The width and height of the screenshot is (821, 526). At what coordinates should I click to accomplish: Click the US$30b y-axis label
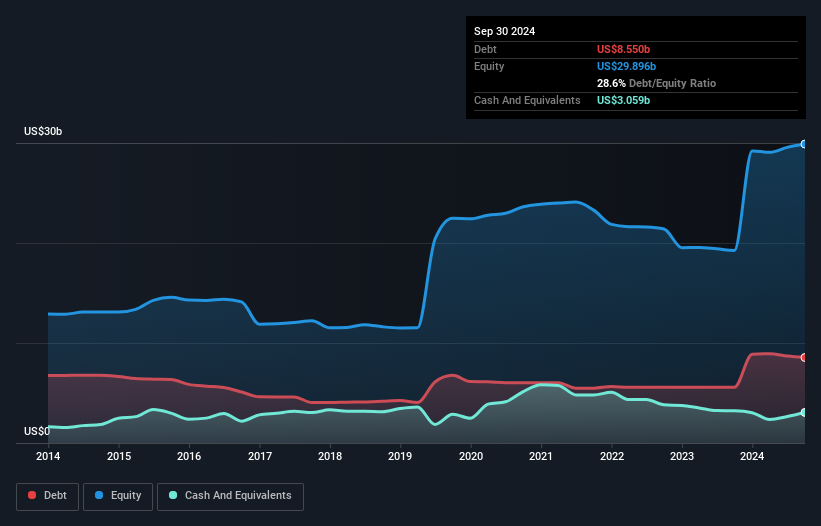point(43,131)
